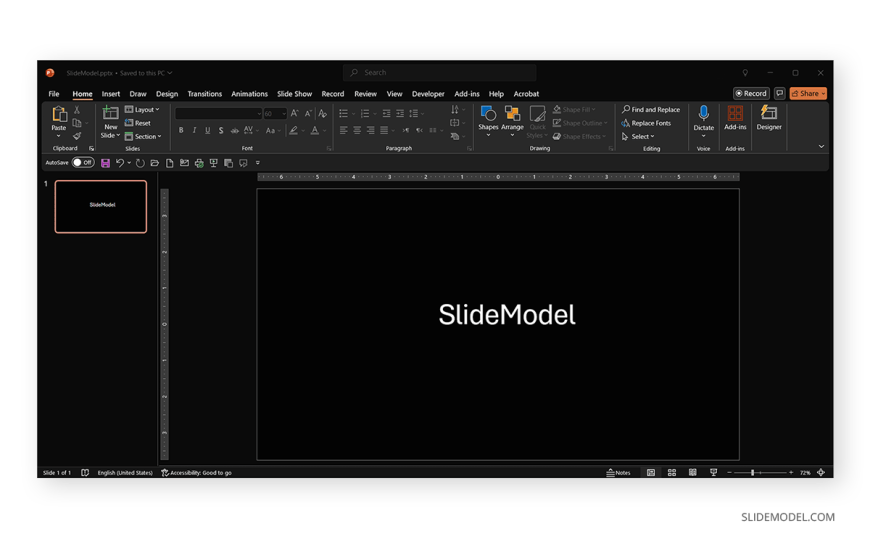Choose the text highlight color button
Image resolution: width=870 pixels, height=539 pixels.
294,130
